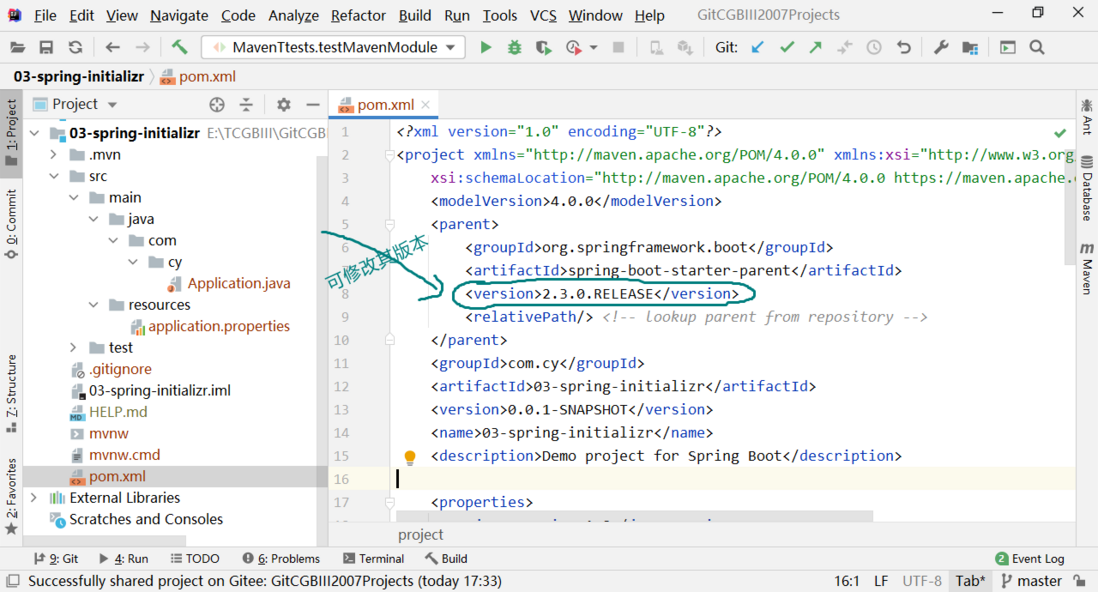
Task: Click the yellow lightbulb intention icon on line 15
Action: coord(410,457)
